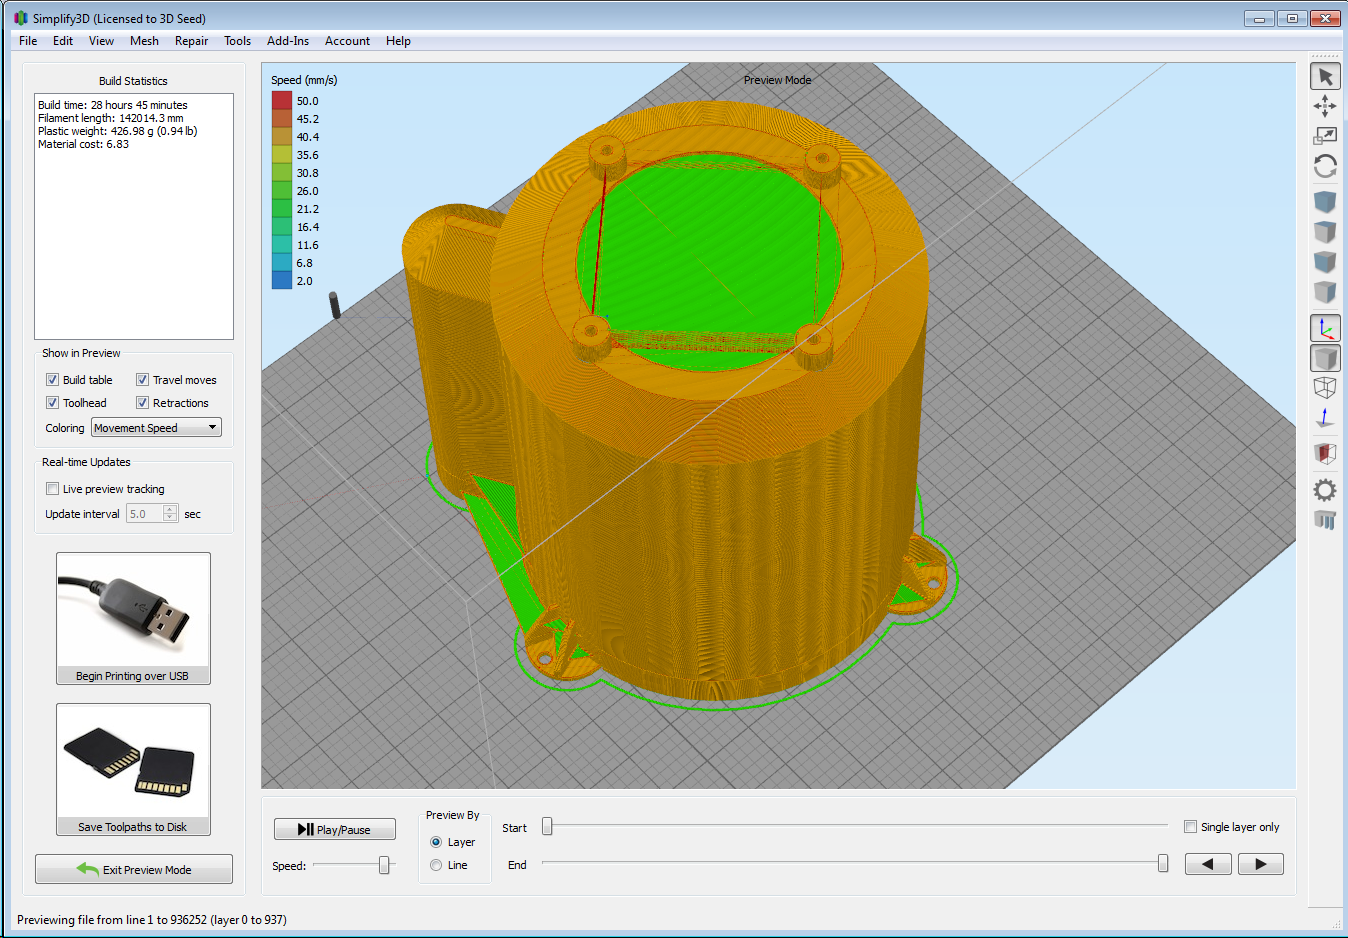1348x938 pixels.
Task: Increment the update interval spinner
Action: [x=170, y=510]
